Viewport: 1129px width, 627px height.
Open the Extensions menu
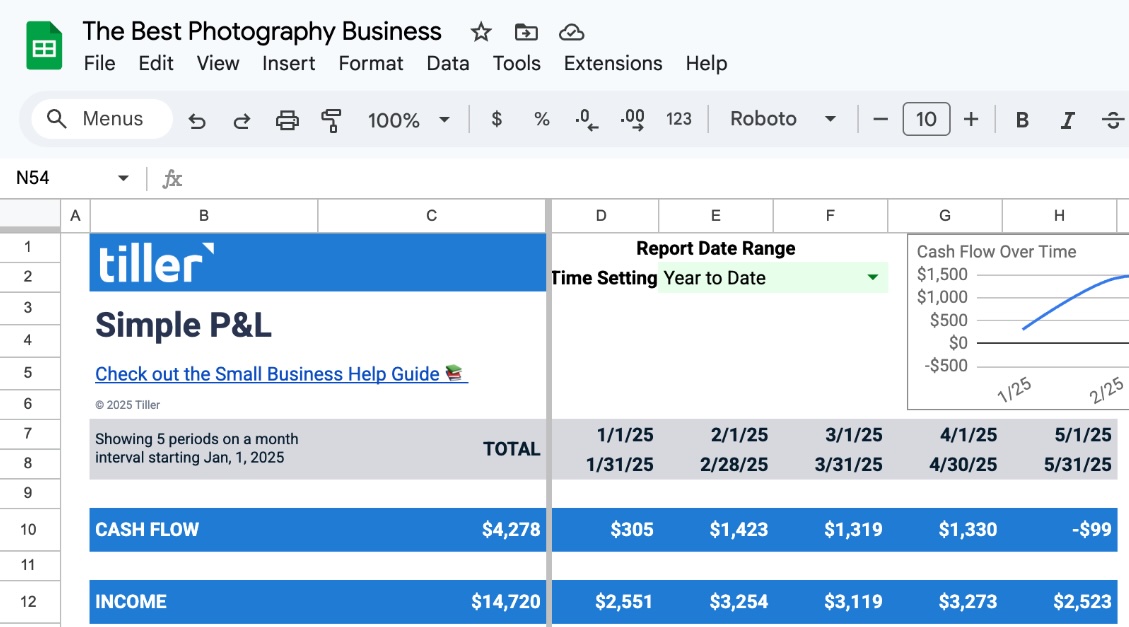613,63
